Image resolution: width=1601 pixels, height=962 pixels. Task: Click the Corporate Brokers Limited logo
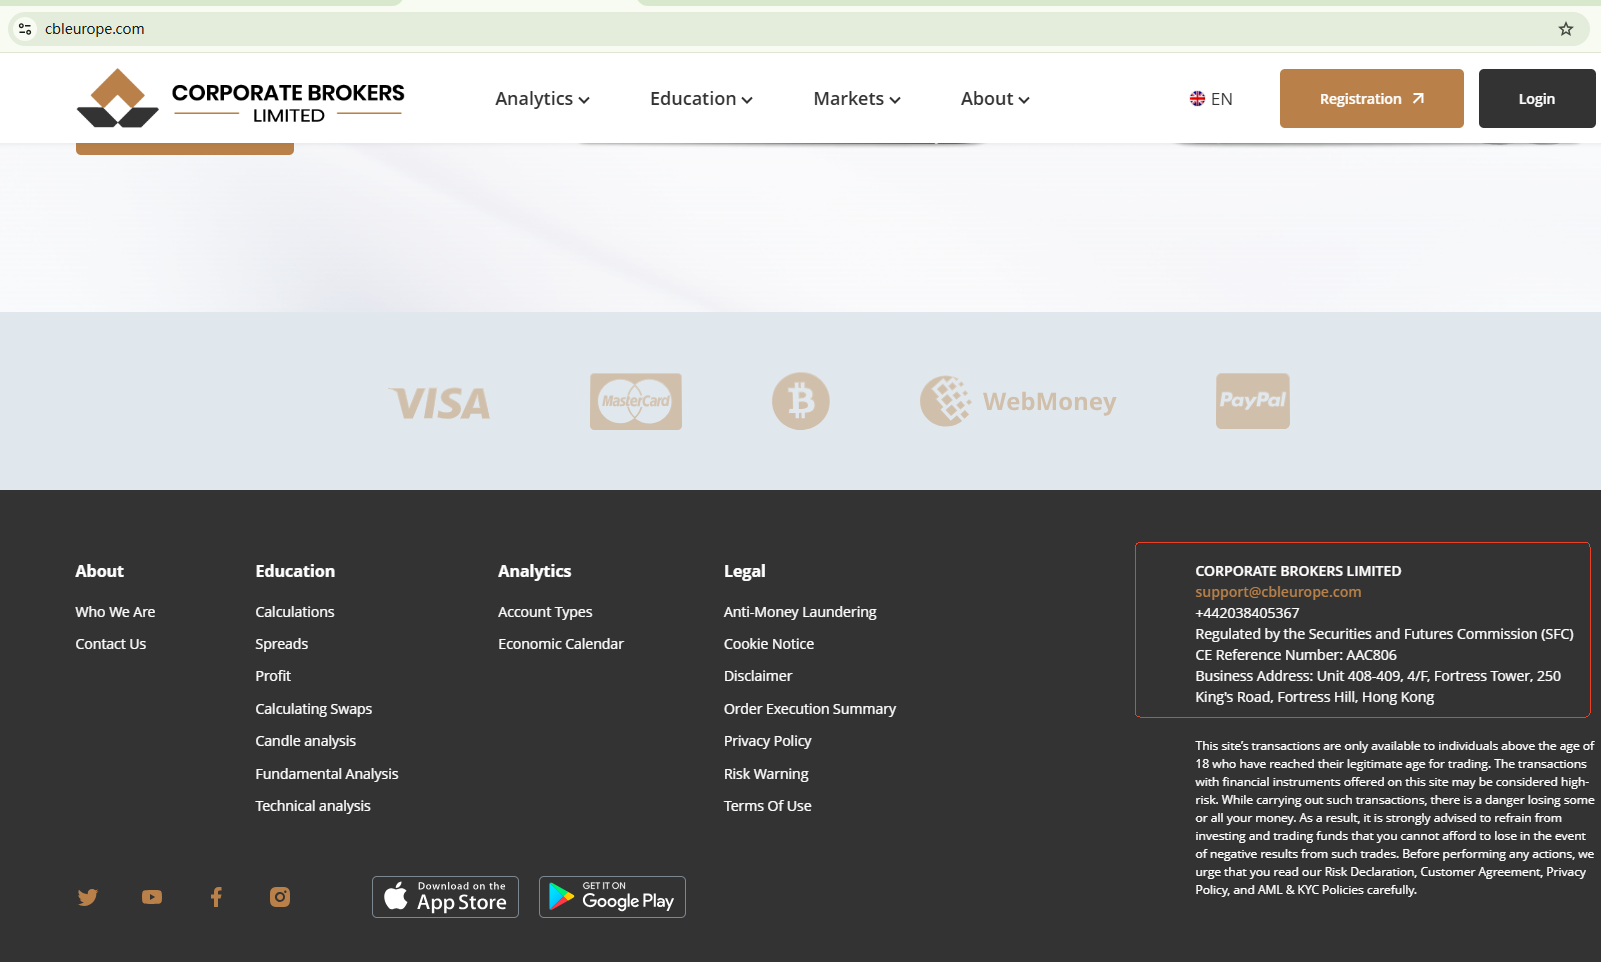tap(241, 99)
